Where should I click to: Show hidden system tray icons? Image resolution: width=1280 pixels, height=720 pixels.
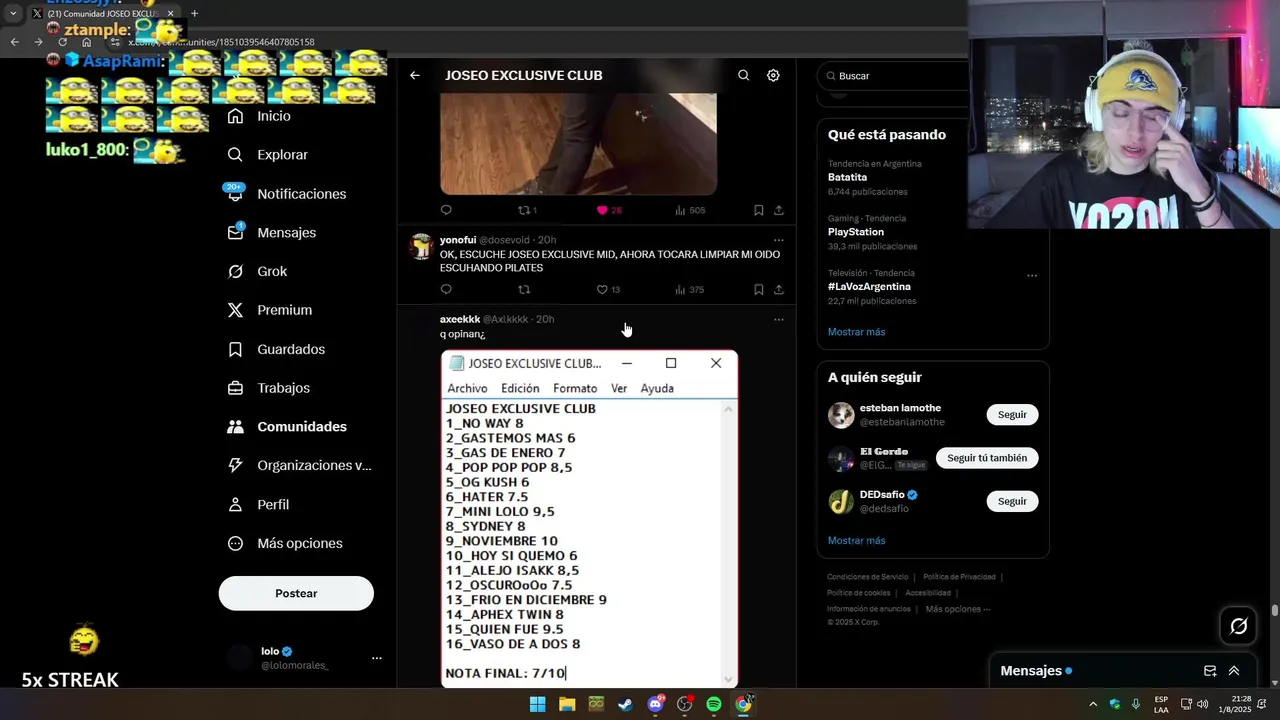point(1092,704)
